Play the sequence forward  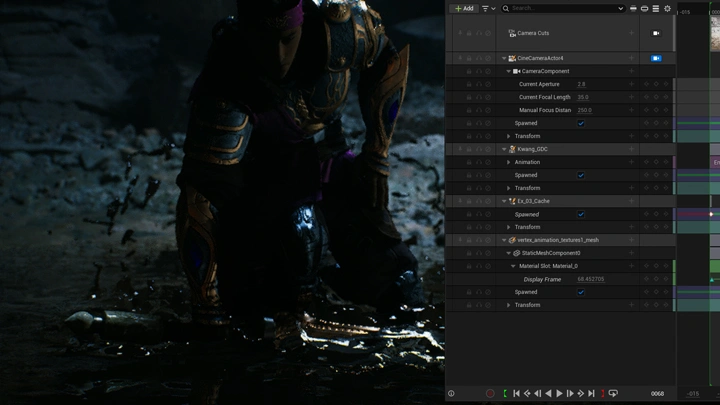[x=559, y=394]
